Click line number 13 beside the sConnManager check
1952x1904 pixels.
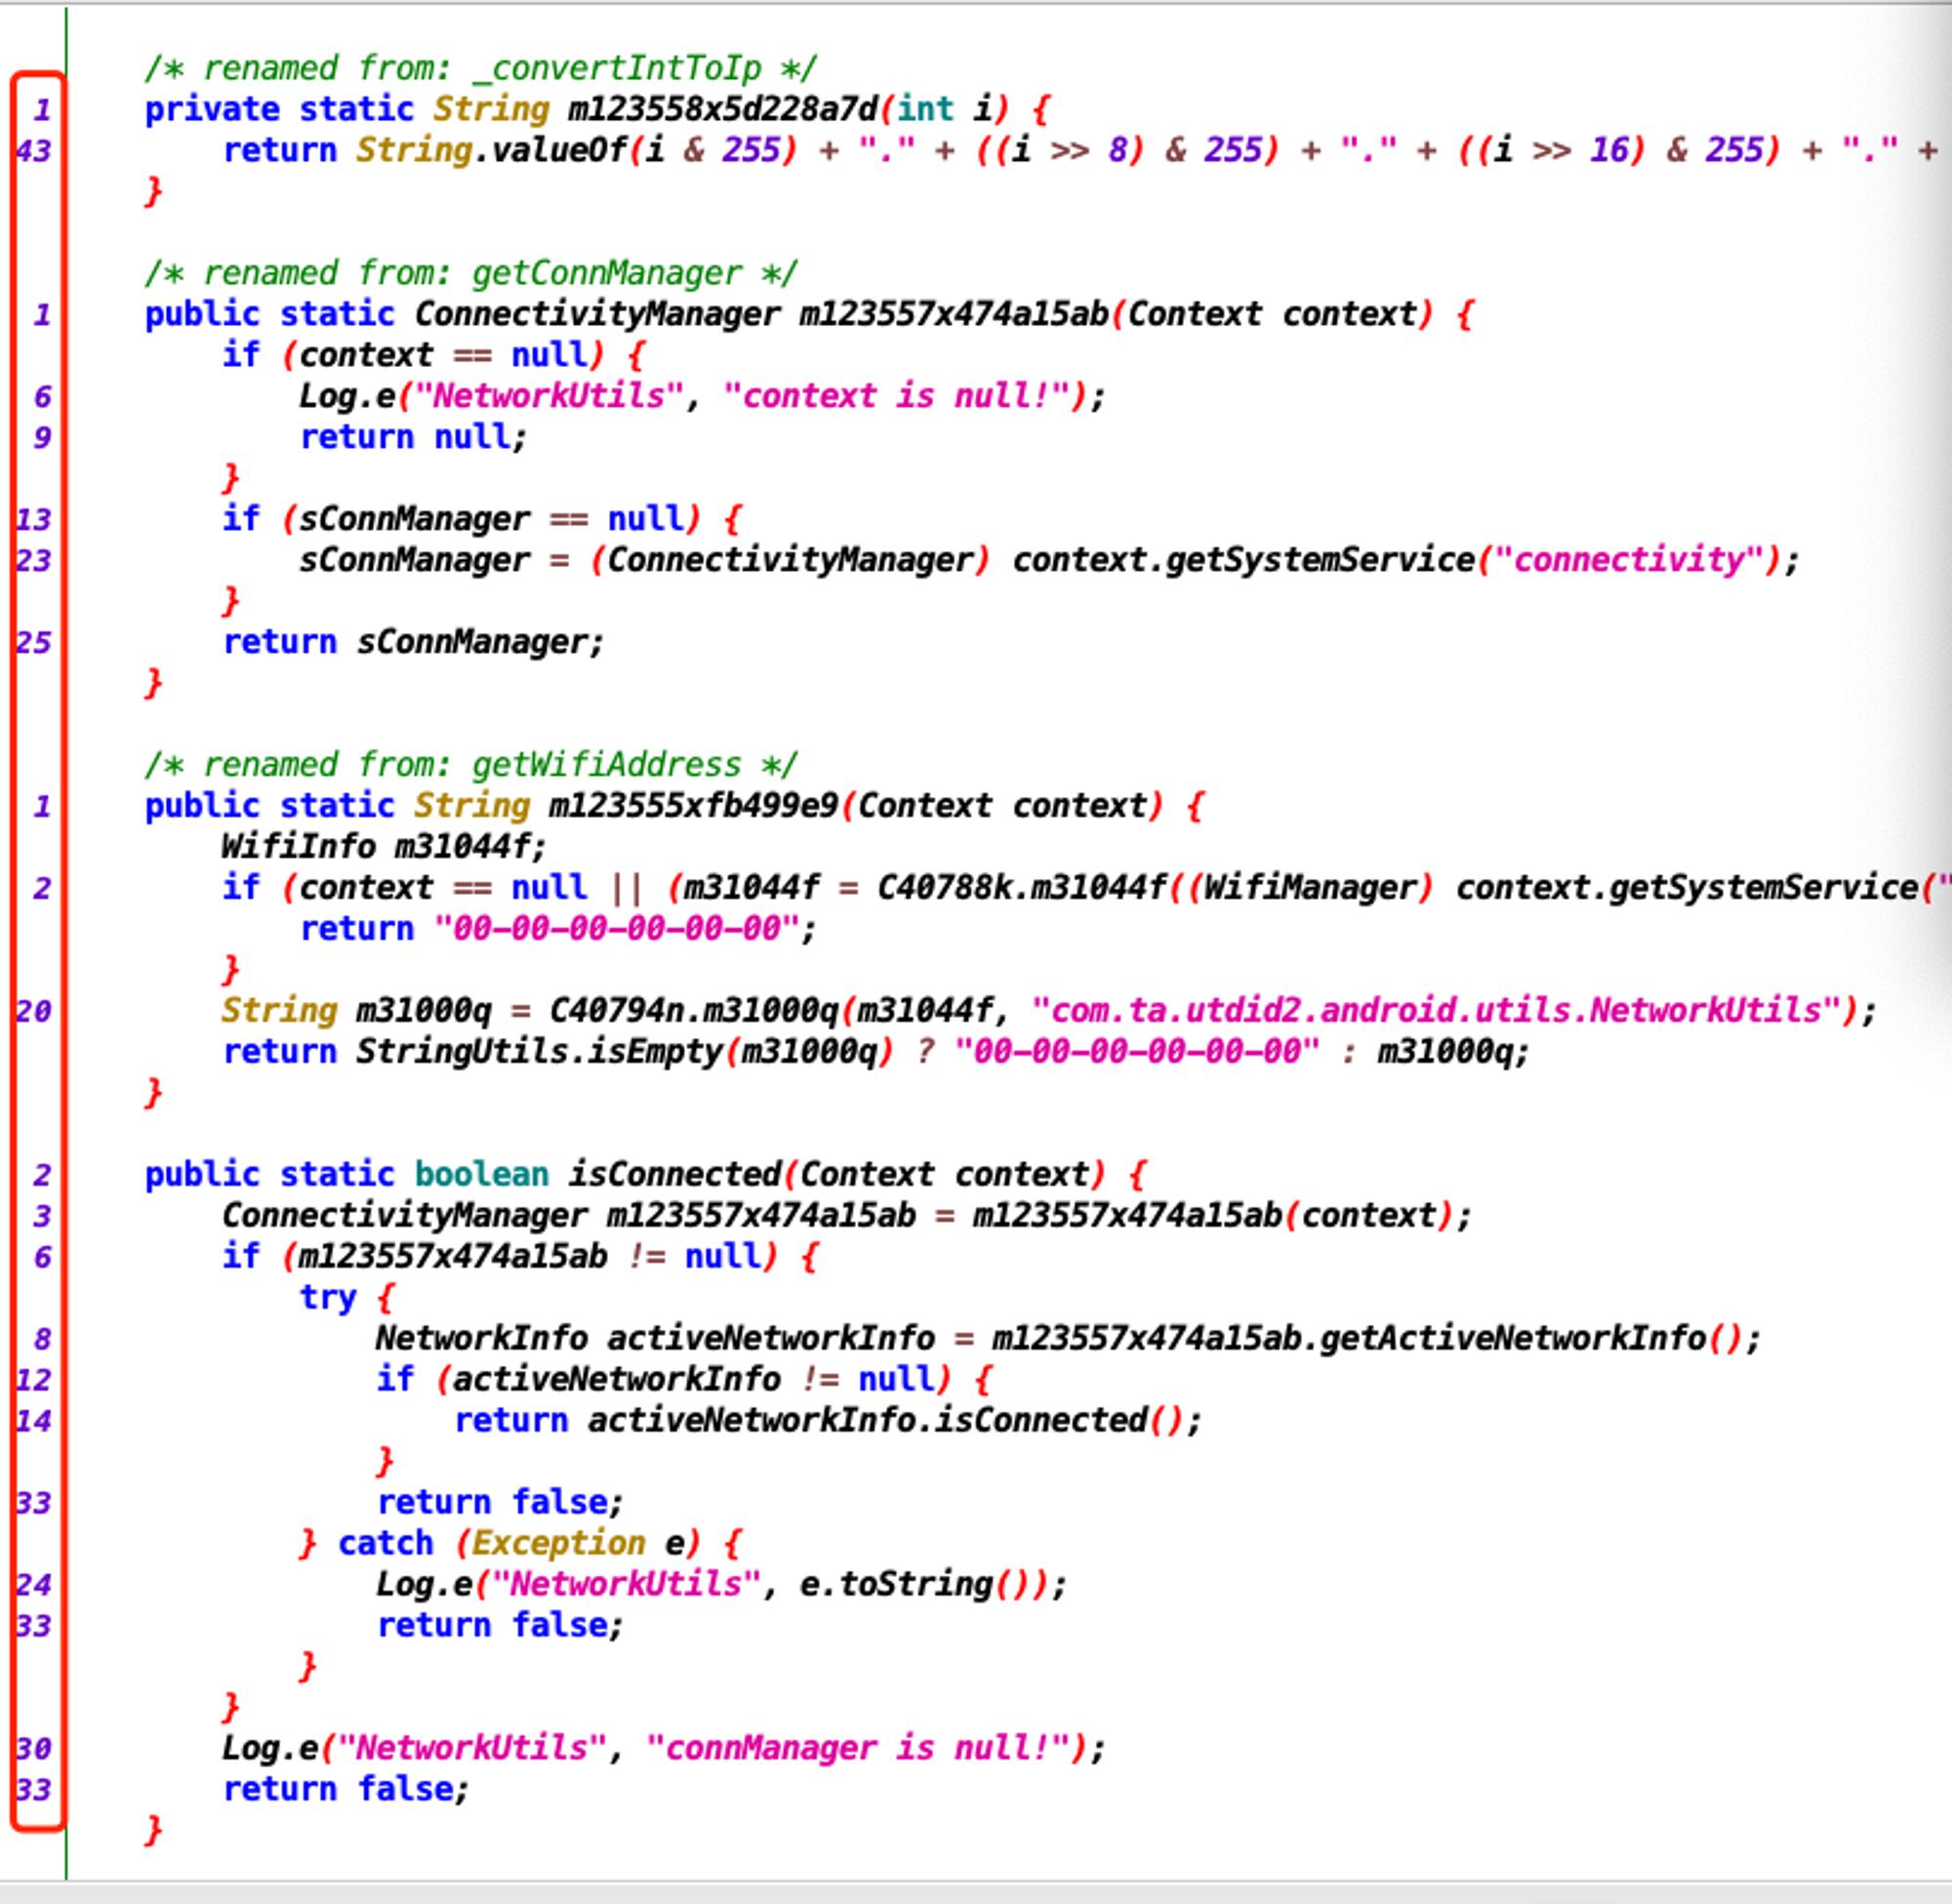[x=33, y=519]
